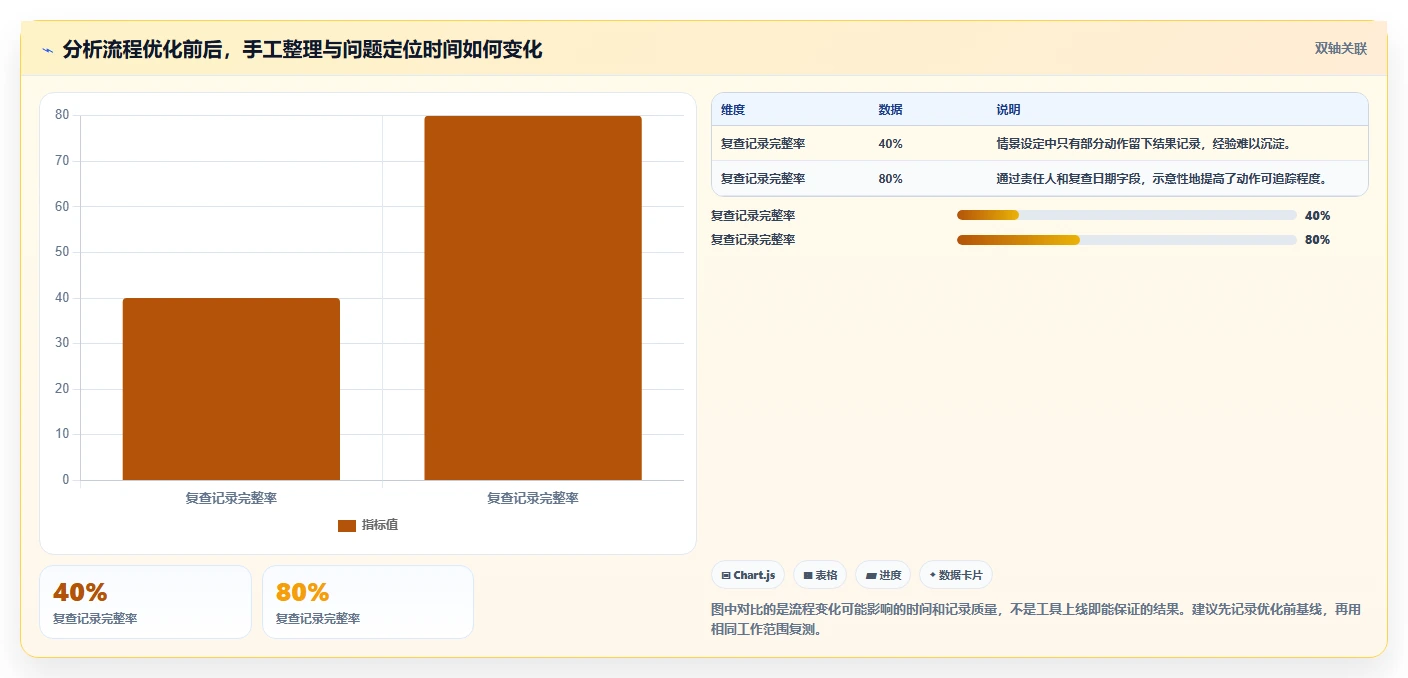
Task: Select the Chart.js chip
Action: click(x=748, y=575)
